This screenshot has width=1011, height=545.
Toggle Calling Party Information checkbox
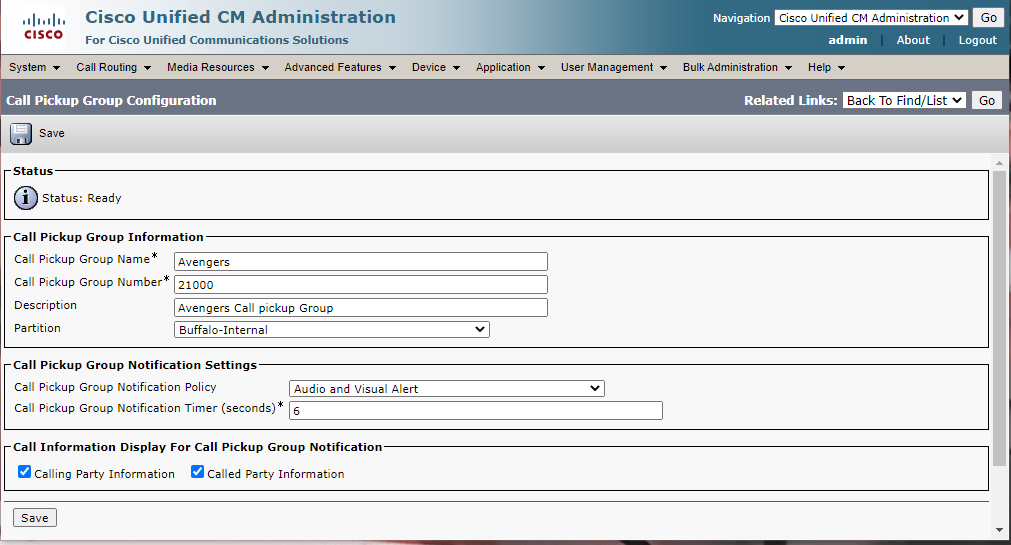point(25,471)
